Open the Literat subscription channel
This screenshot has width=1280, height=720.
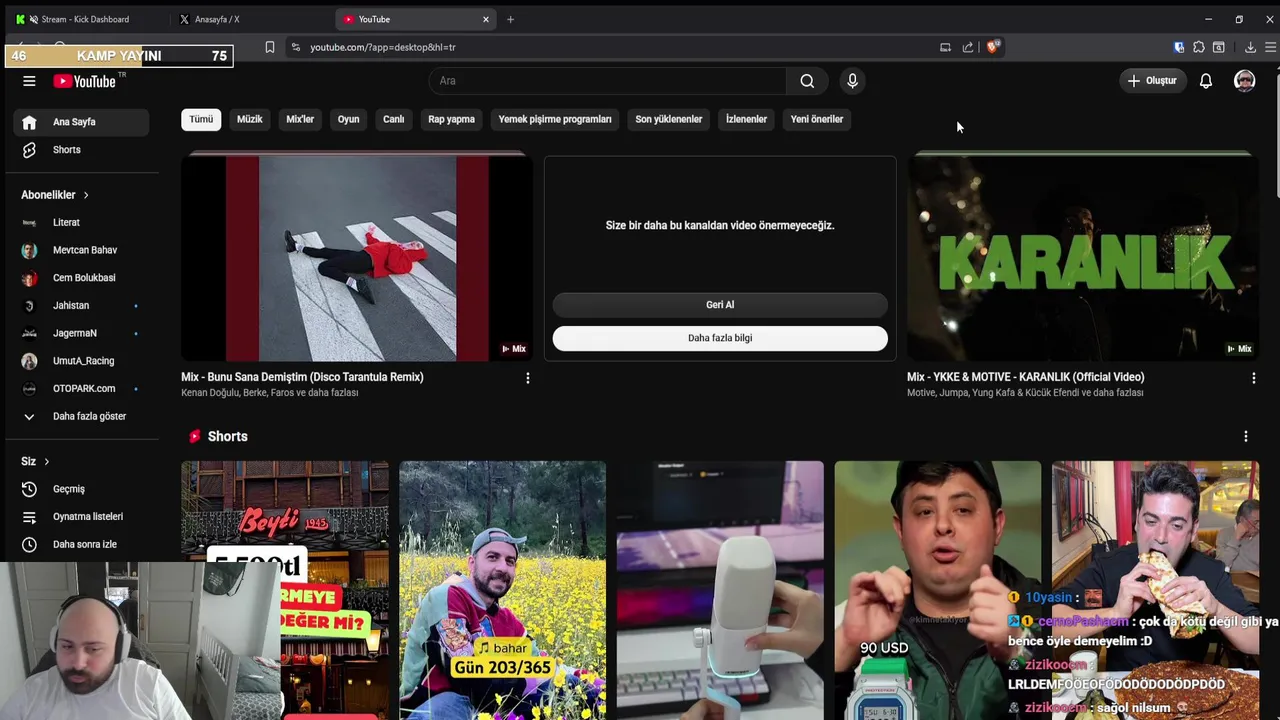[82, 222]
